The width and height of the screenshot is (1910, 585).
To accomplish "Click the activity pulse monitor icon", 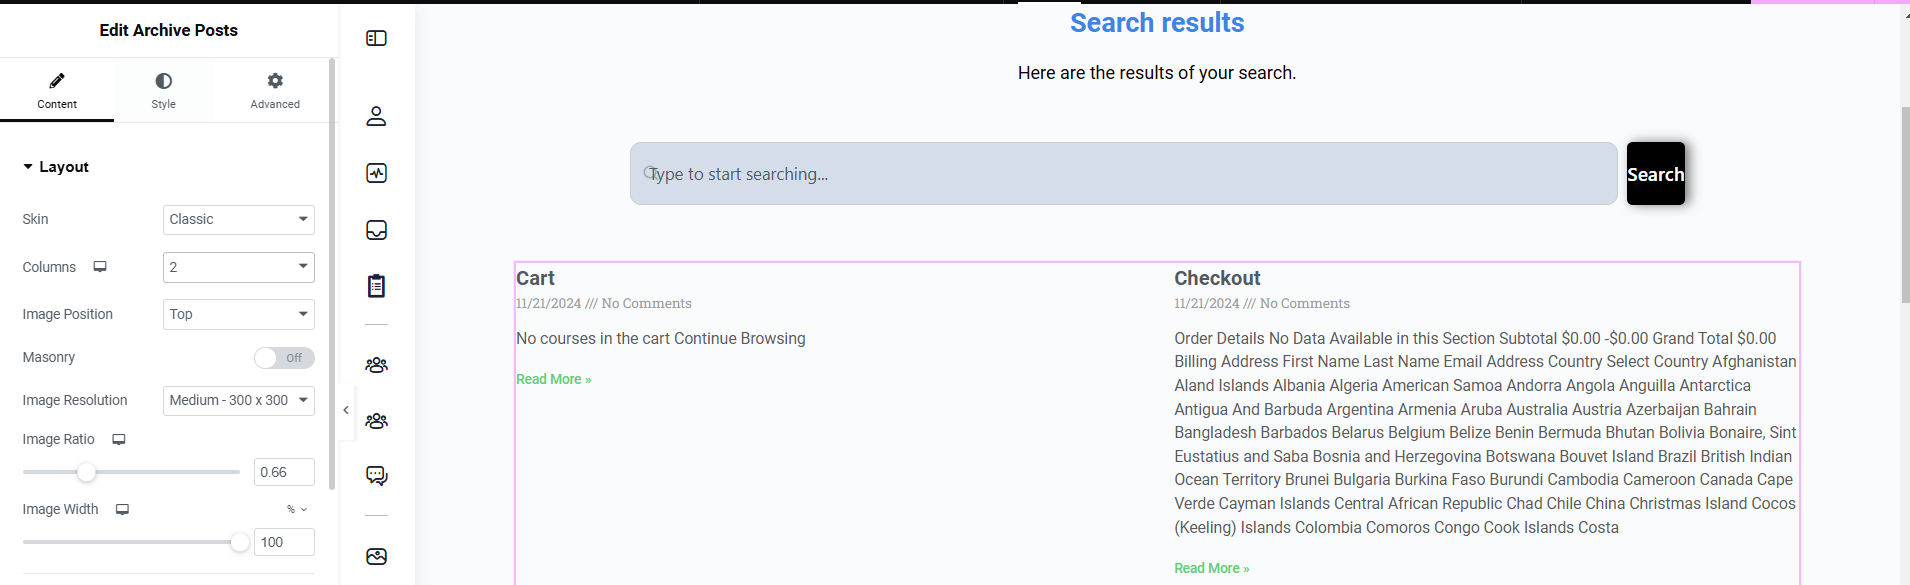I will point(376,173).
